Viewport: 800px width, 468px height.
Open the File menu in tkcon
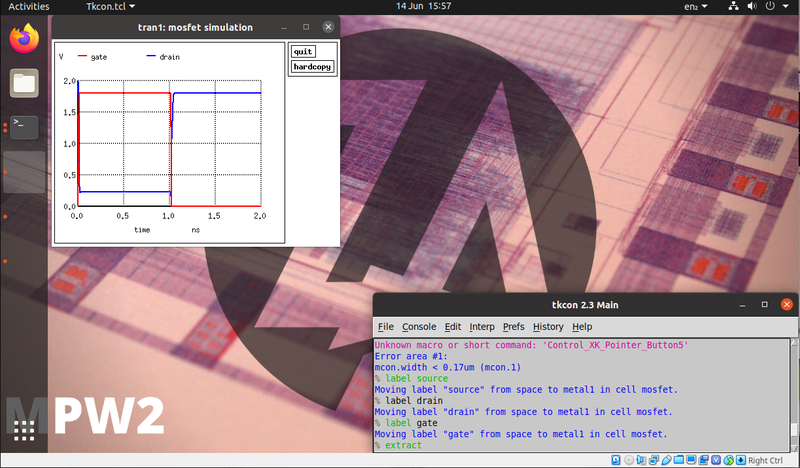pyautogui.click(x=385, y=326)
